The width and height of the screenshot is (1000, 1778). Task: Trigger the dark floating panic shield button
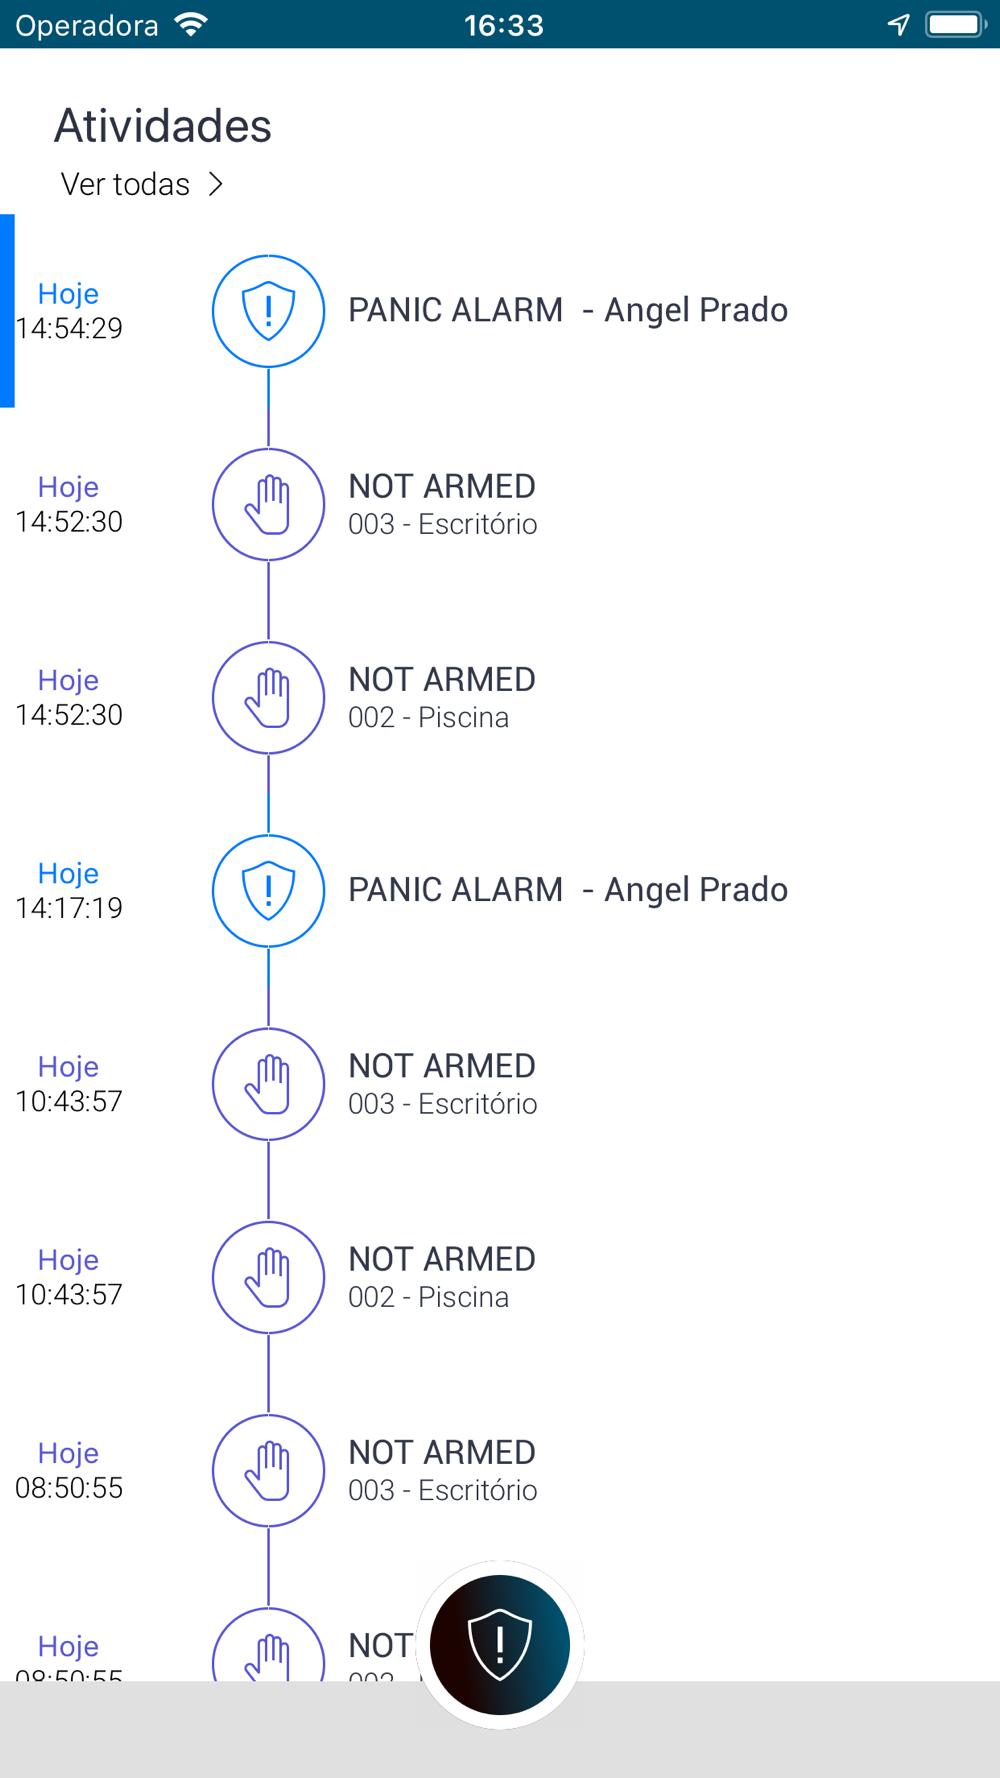point(500,1645)
